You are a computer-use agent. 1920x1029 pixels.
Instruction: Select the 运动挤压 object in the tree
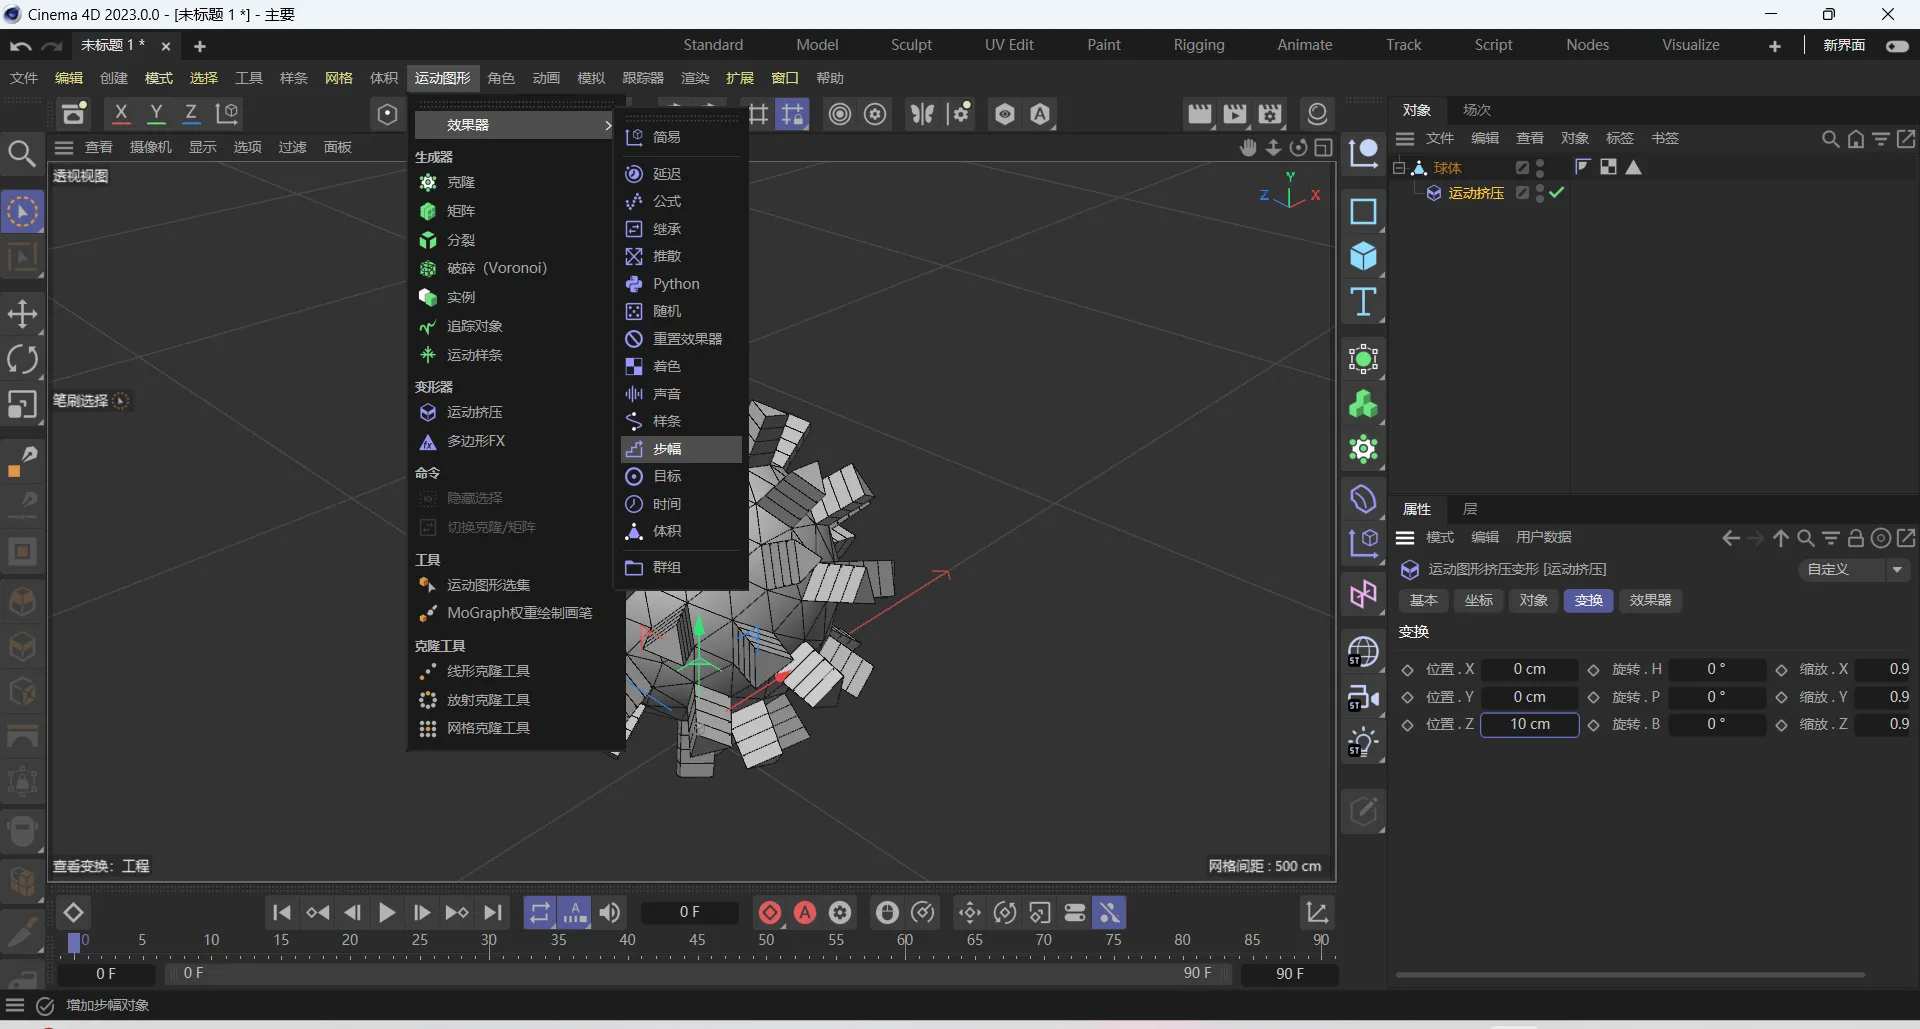click(x=1475, y=193)
